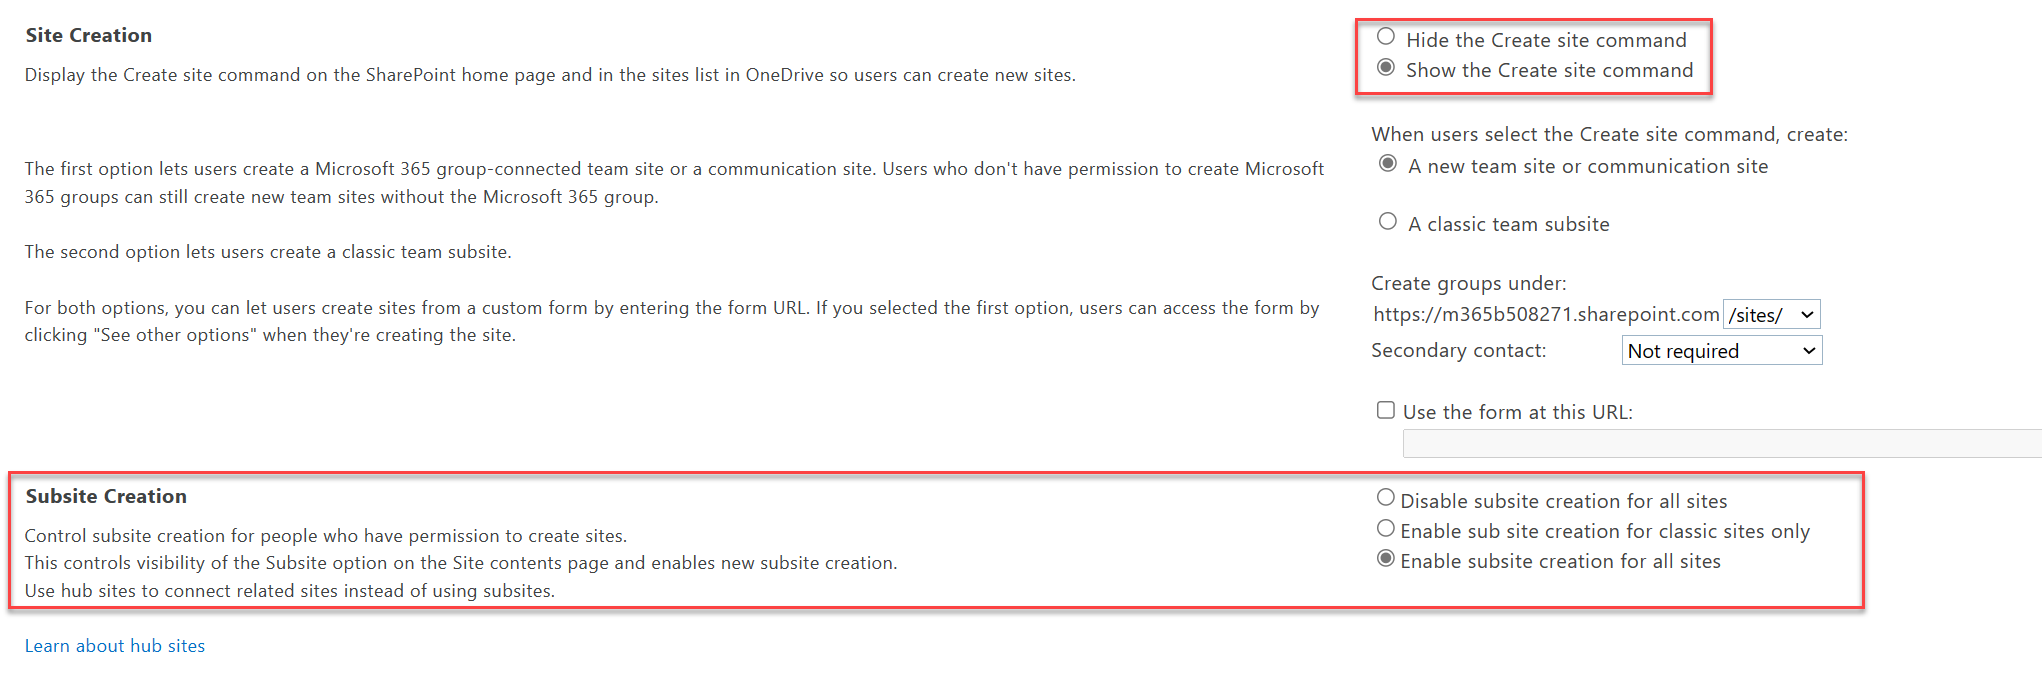Open the /sites/ managed path dropdown
Screen dimensions: 2042x676
1771,315
